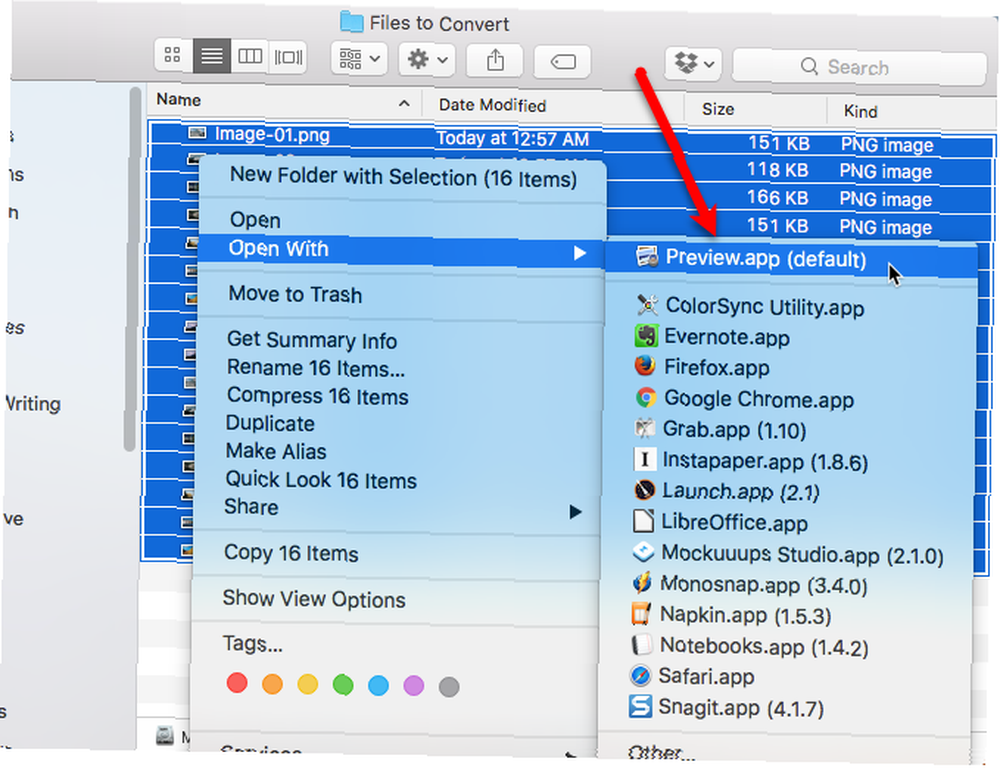Choose Copy 16 Items
The height and width of the screenshot is (768, 1000).
291,553
